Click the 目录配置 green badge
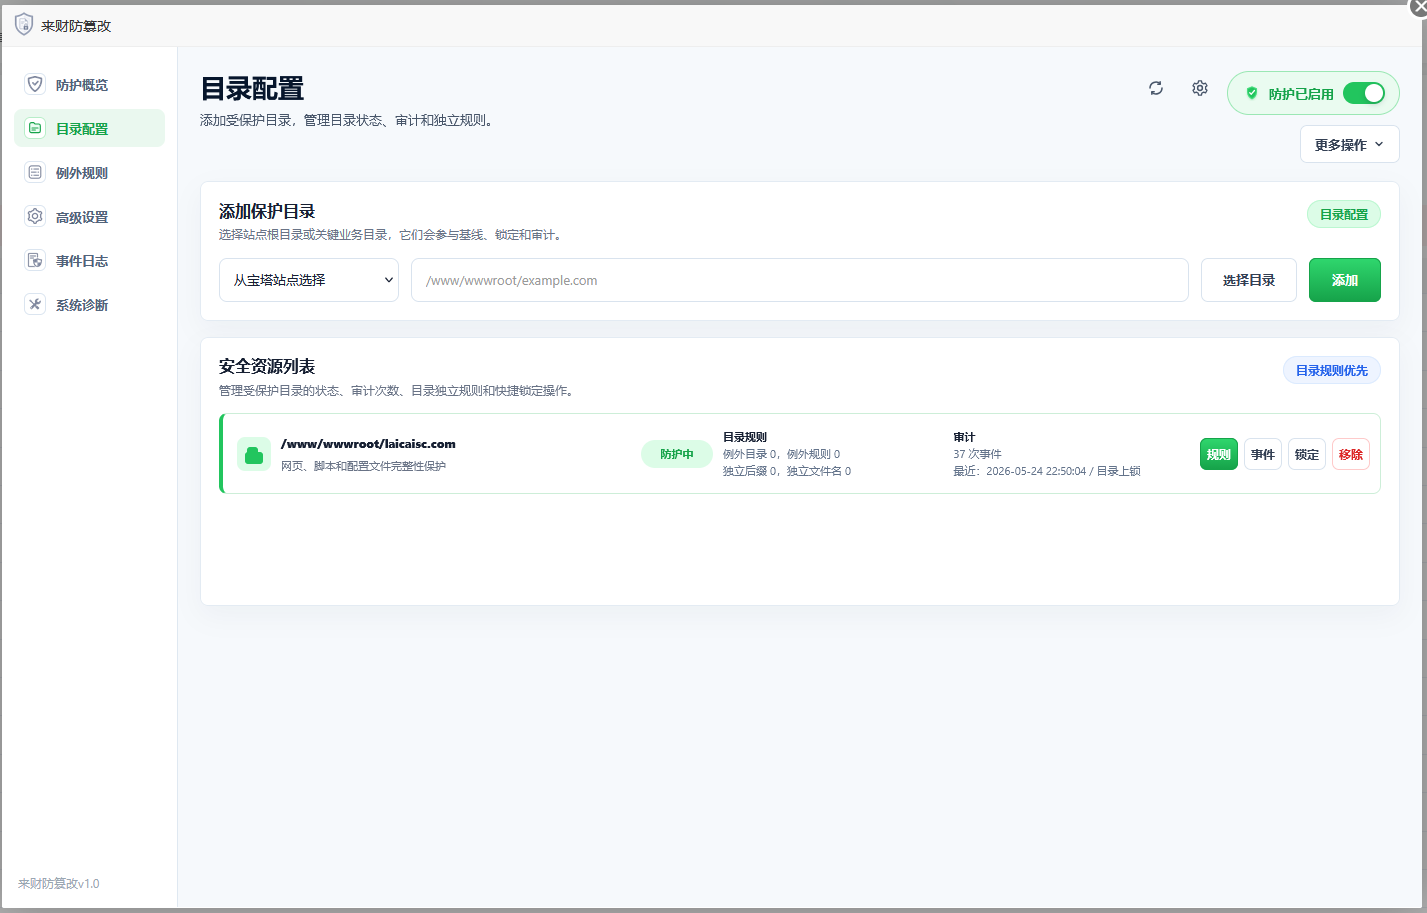This screenshot has height=913, width=1427. (1343, 214)
